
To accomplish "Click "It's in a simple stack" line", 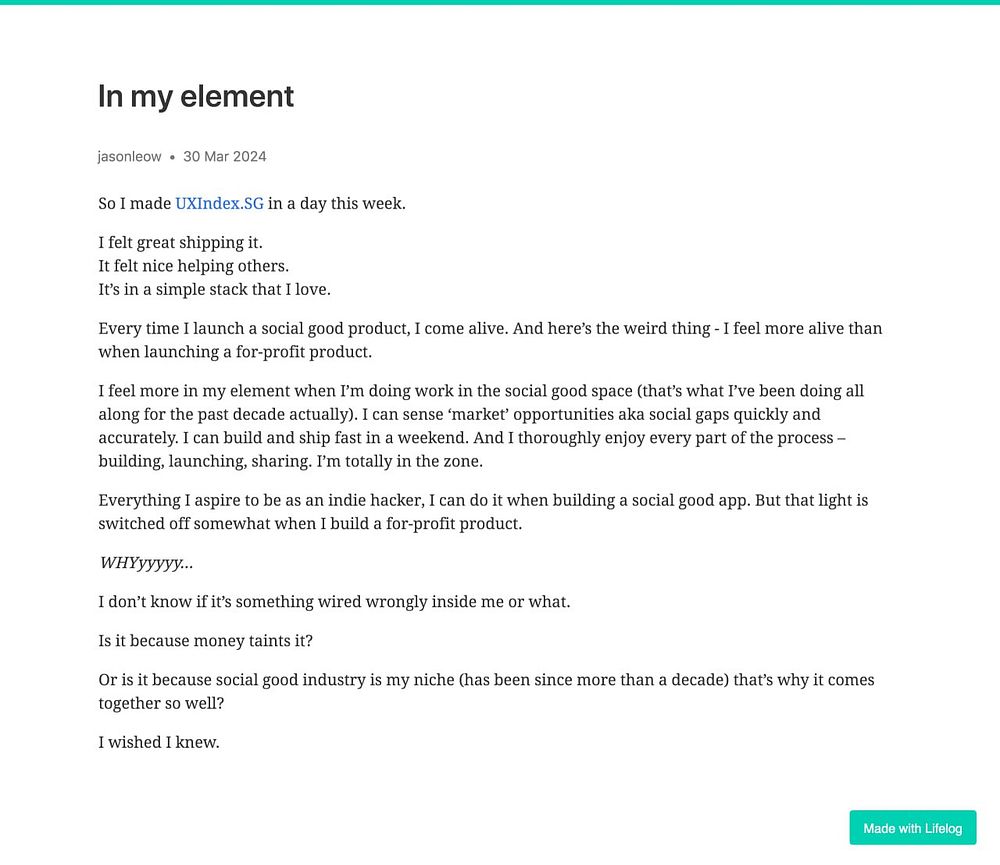I will [x=214, y=290].
